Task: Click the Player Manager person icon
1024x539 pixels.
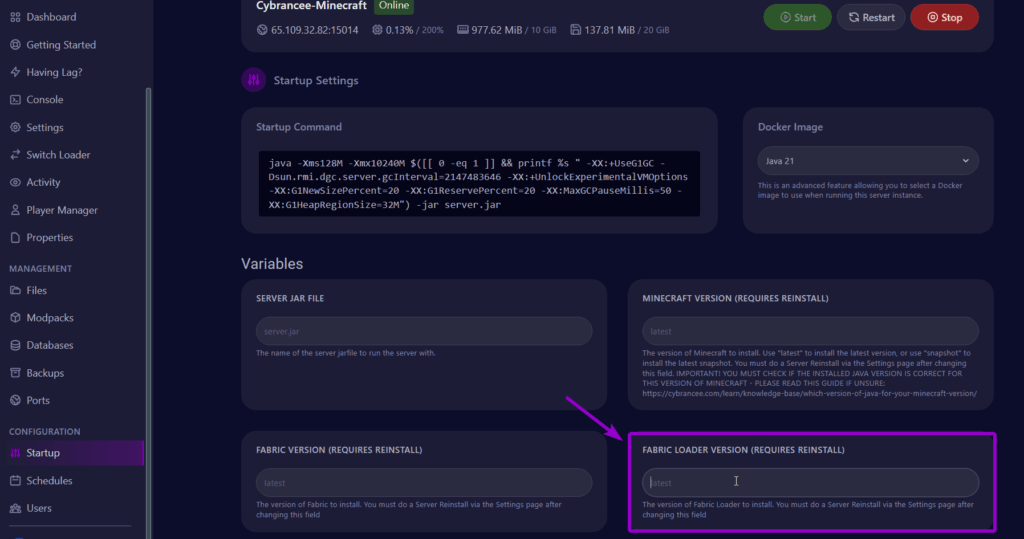Action: [x=15, y=210]
